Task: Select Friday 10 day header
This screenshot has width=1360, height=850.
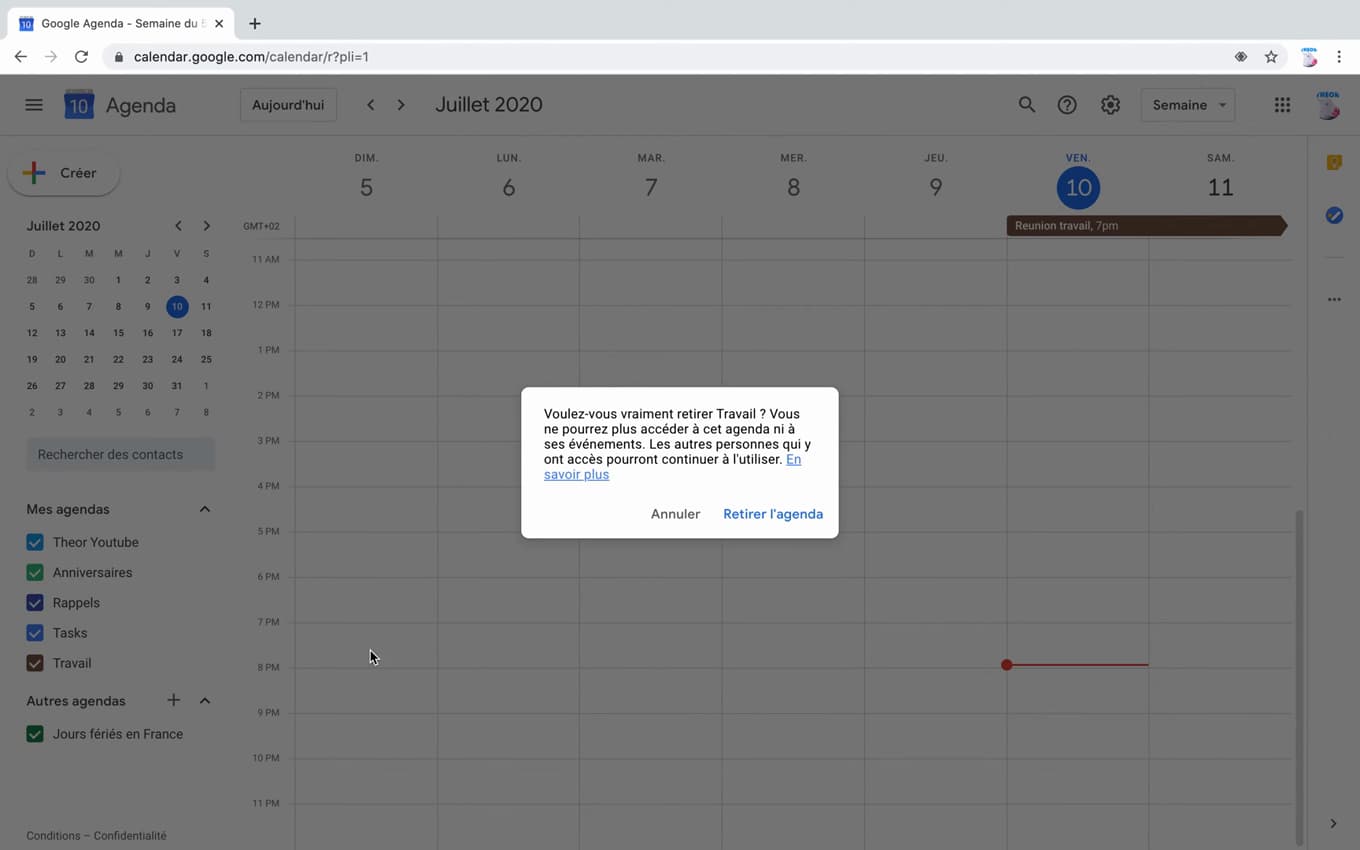Action: pyautogui.click(x=1078, y=187)
